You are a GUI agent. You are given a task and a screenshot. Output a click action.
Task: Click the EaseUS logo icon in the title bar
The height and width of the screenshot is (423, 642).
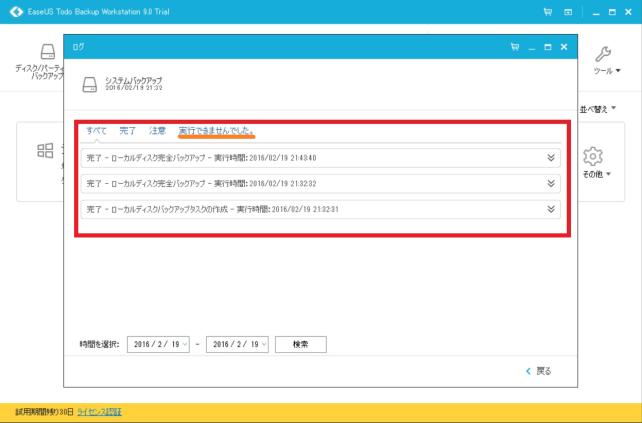[16, 11]
